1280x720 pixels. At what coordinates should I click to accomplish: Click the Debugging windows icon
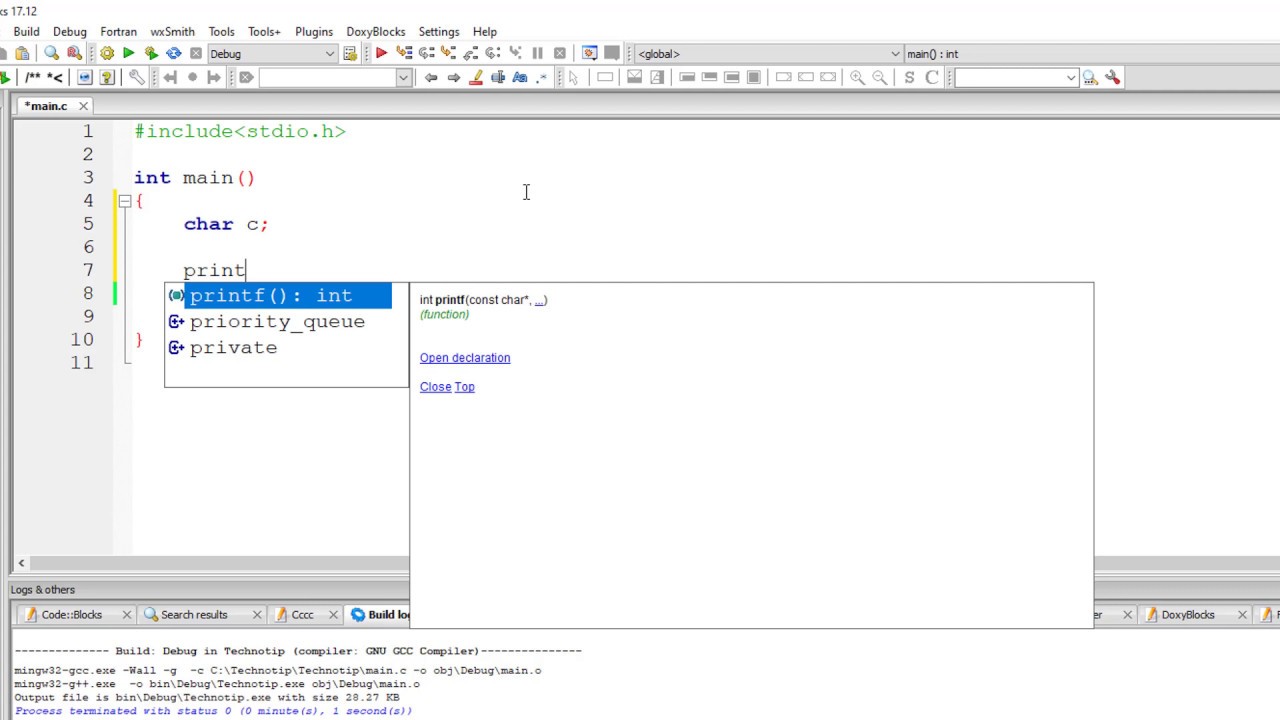pyautogui.click(x=589, y=53)
